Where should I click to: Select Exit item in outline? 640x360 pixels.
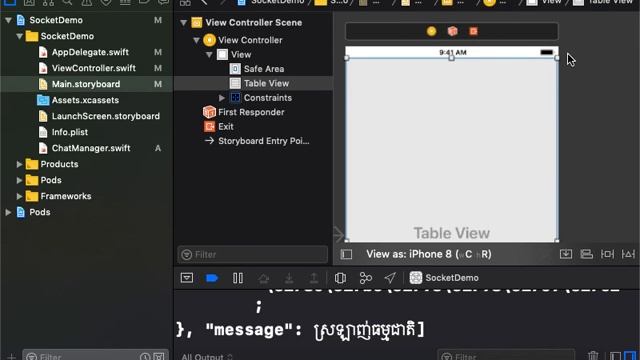(x=225, y=127)
